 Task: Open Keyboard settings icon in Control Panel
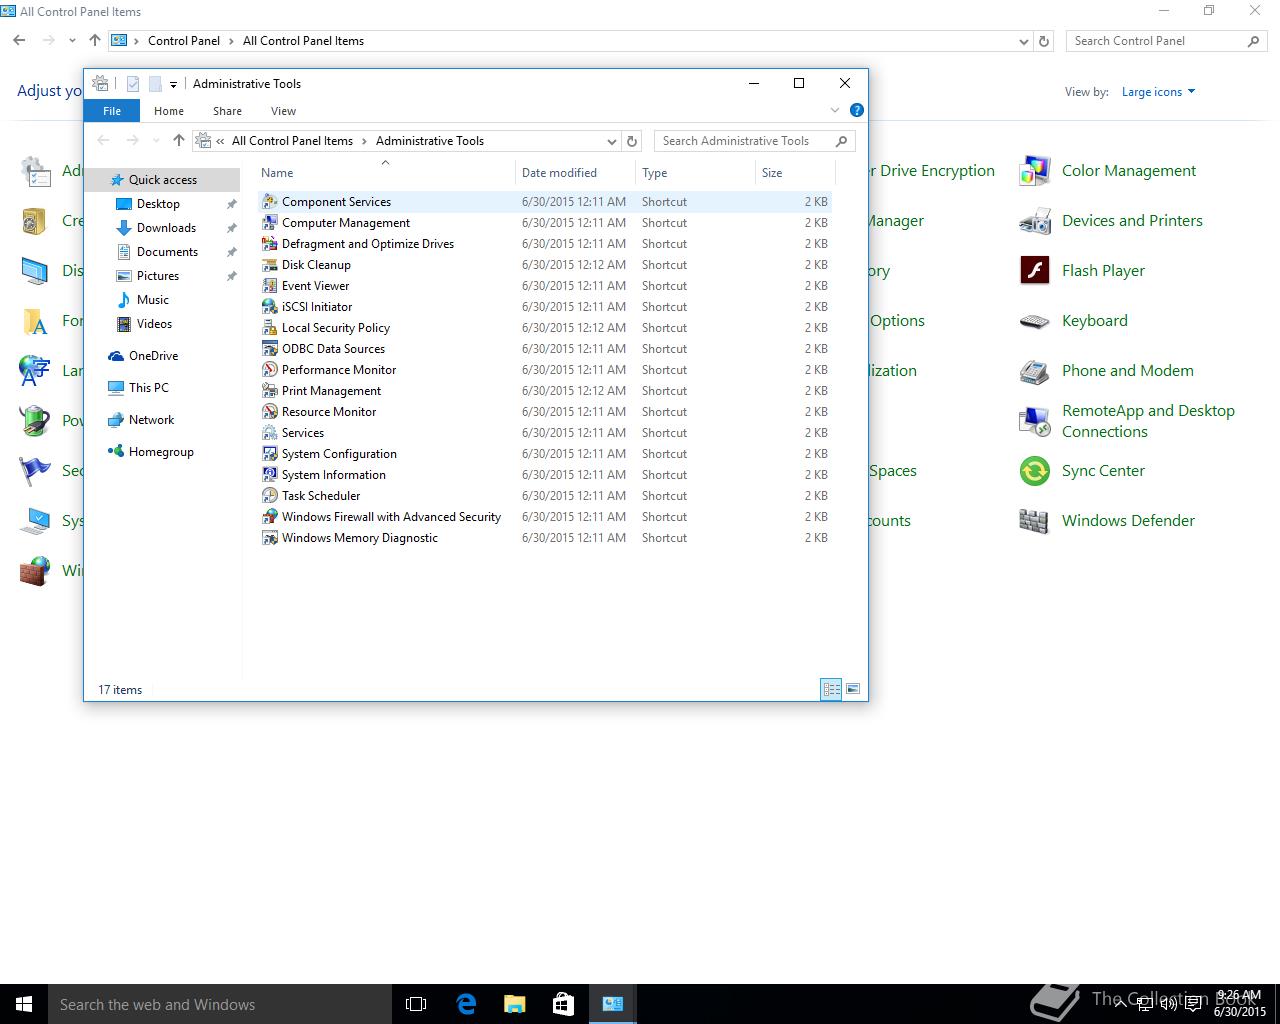click(x=1034, y=321)
